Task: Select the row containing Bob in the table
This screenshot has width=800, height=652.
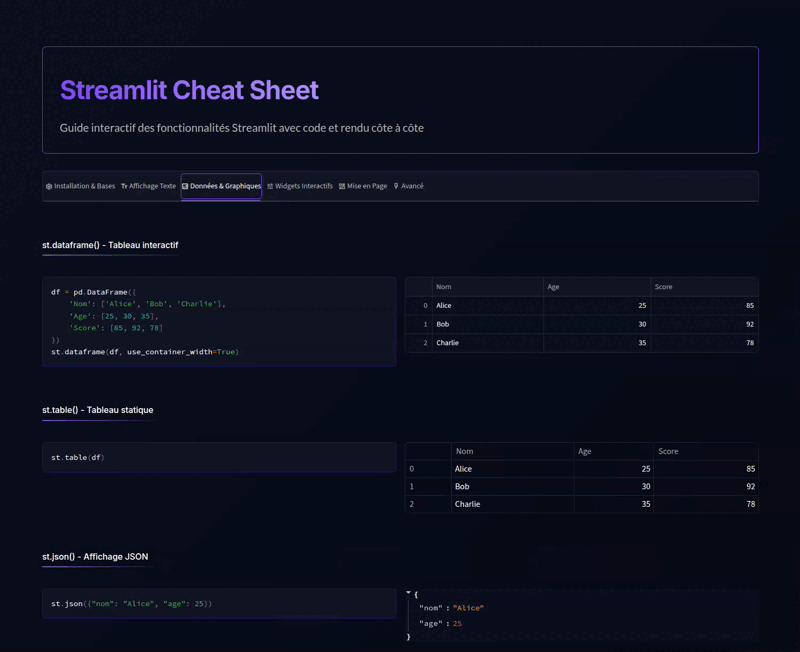Action: pyautogui.click(x=465, y=486)
